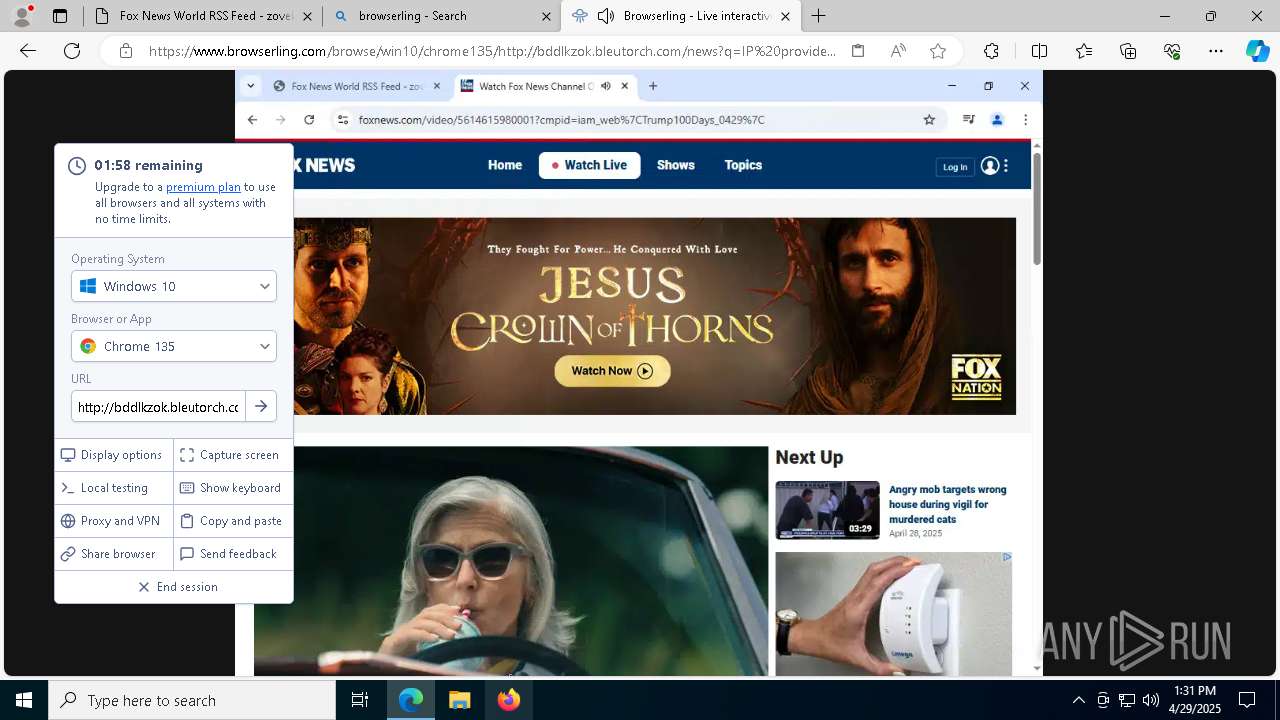The width and height of the screenshot is (1280, 720).
Task: Add page to Edge favorites star
Action: click(x=938, y=51)
